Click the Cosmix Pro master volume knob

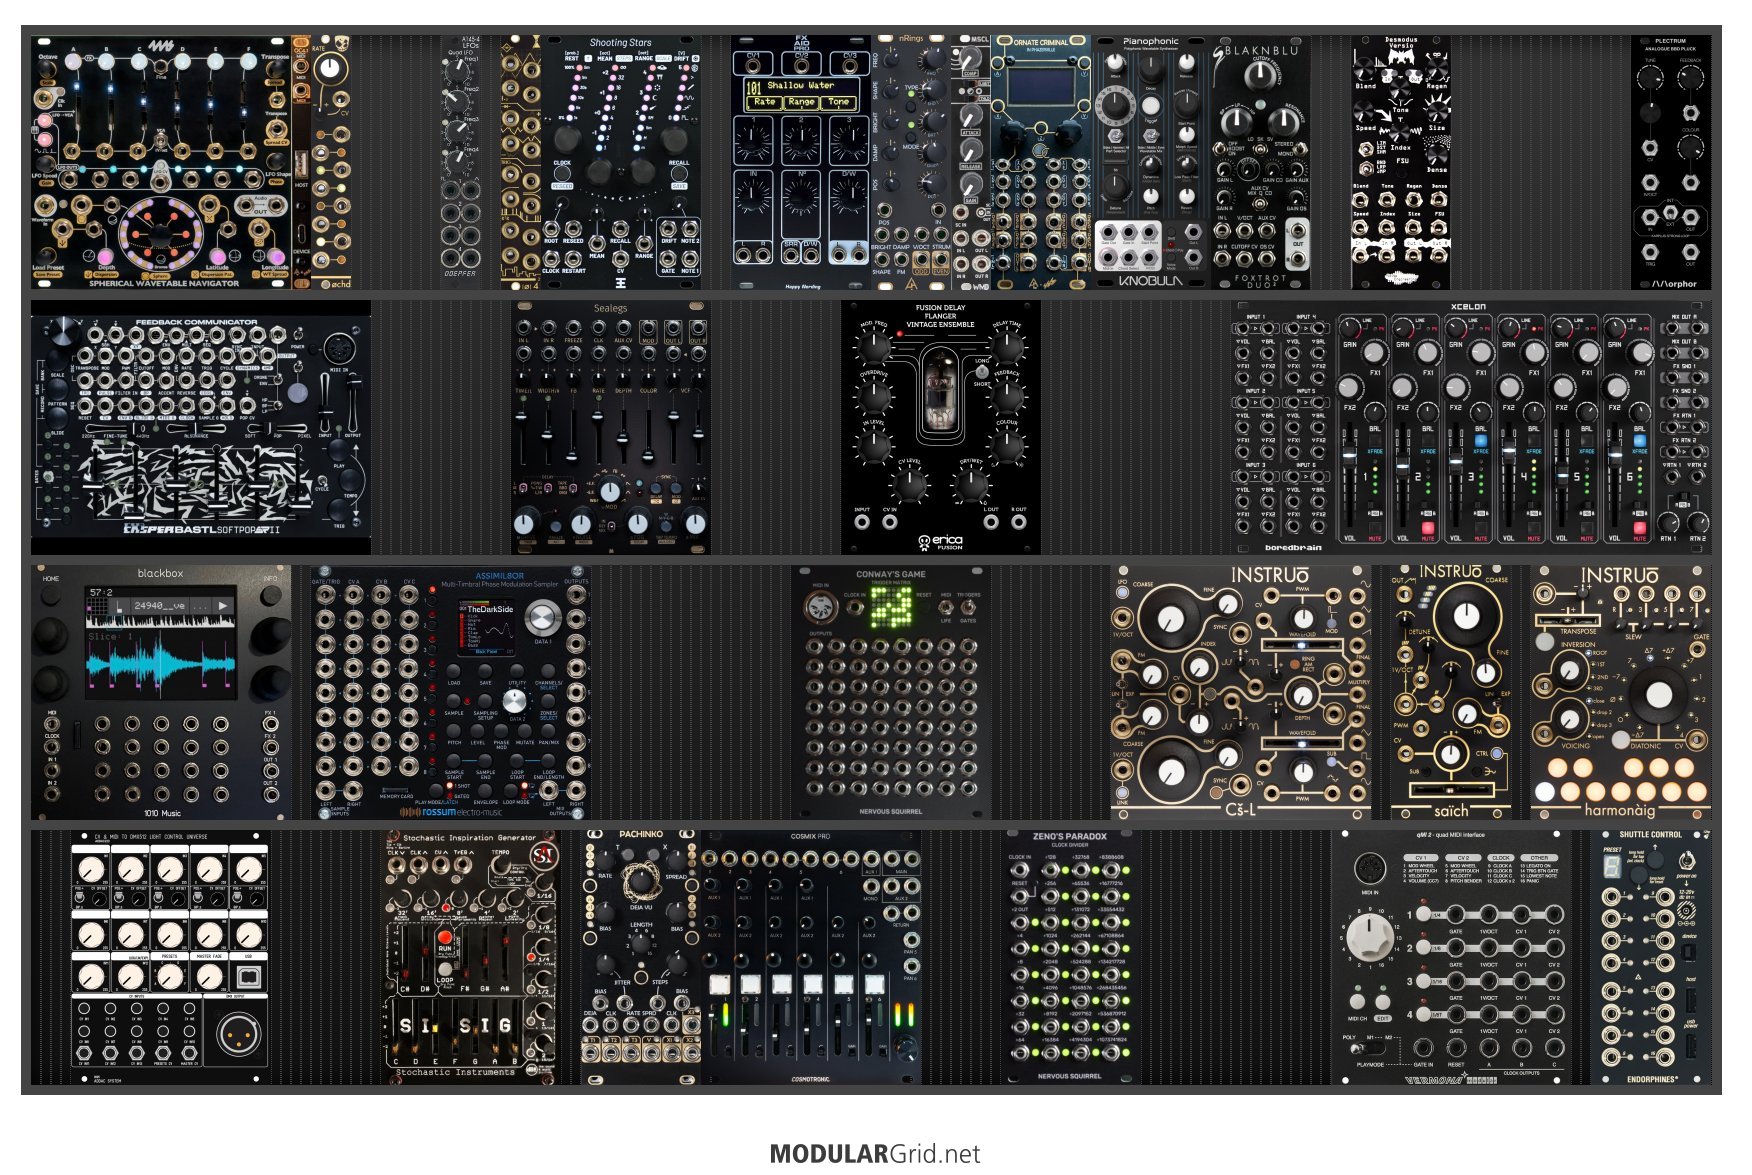(906, 1048)
